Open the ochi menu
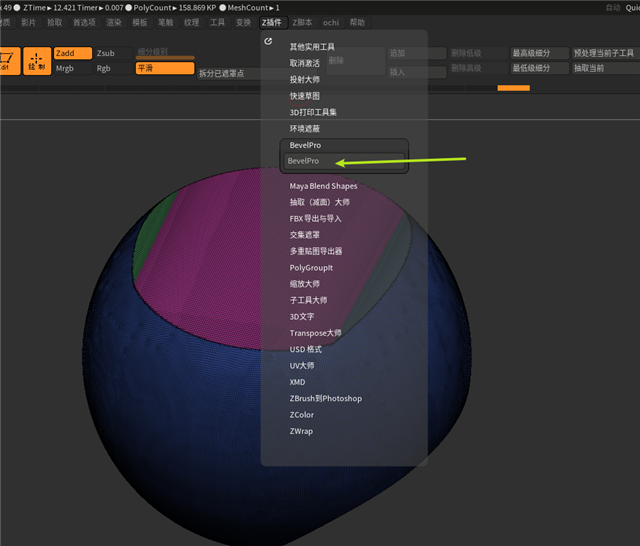This screenshot has height=546, width=640. tap(331, 22)
